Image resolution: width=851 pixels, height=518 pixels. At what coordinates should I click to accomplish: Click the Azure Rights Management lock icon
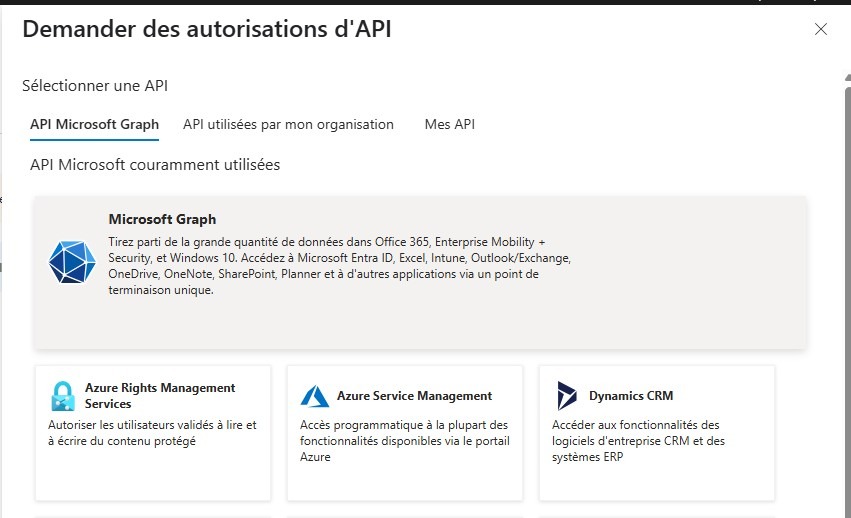pos(63,396)
